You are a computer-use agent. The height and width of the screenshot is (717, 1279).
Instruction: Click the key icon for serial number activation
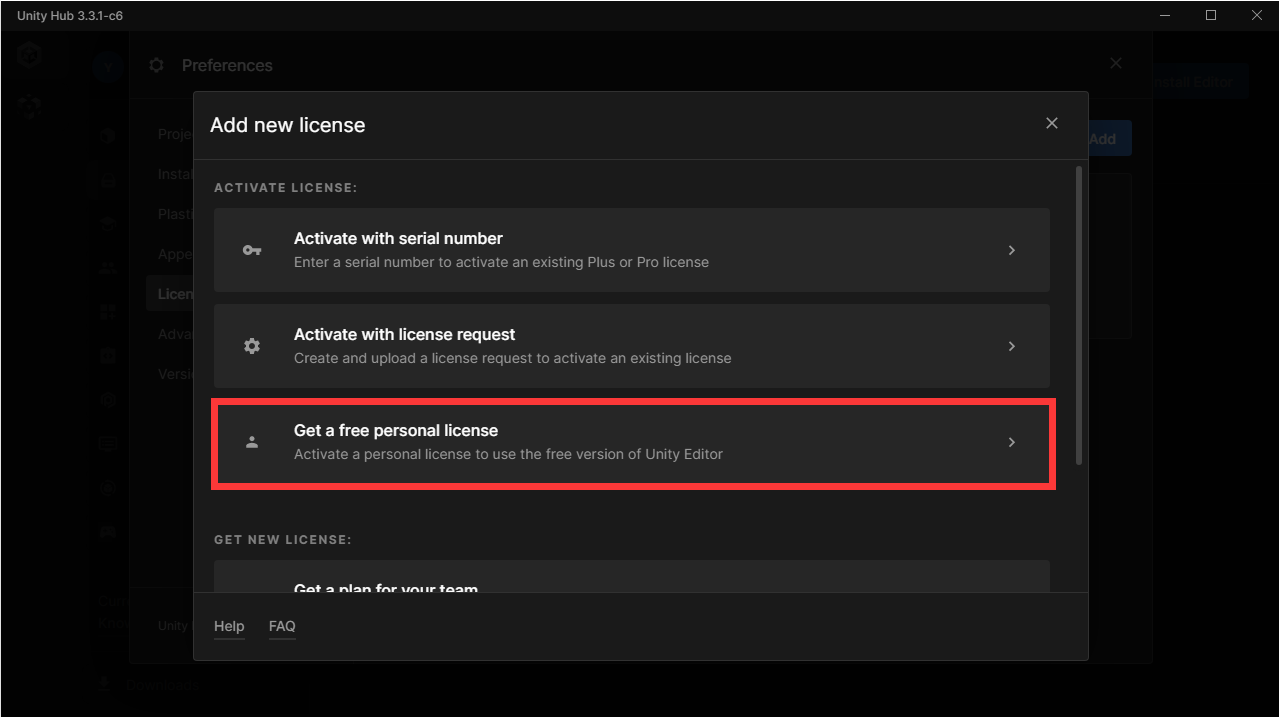click(252, 250)
